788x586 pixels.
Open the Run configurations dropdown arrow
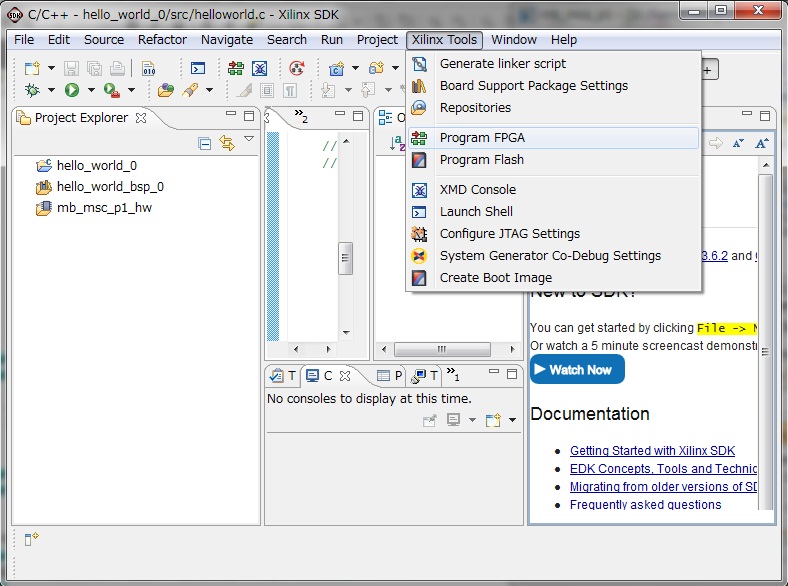[x=91, y=90]
